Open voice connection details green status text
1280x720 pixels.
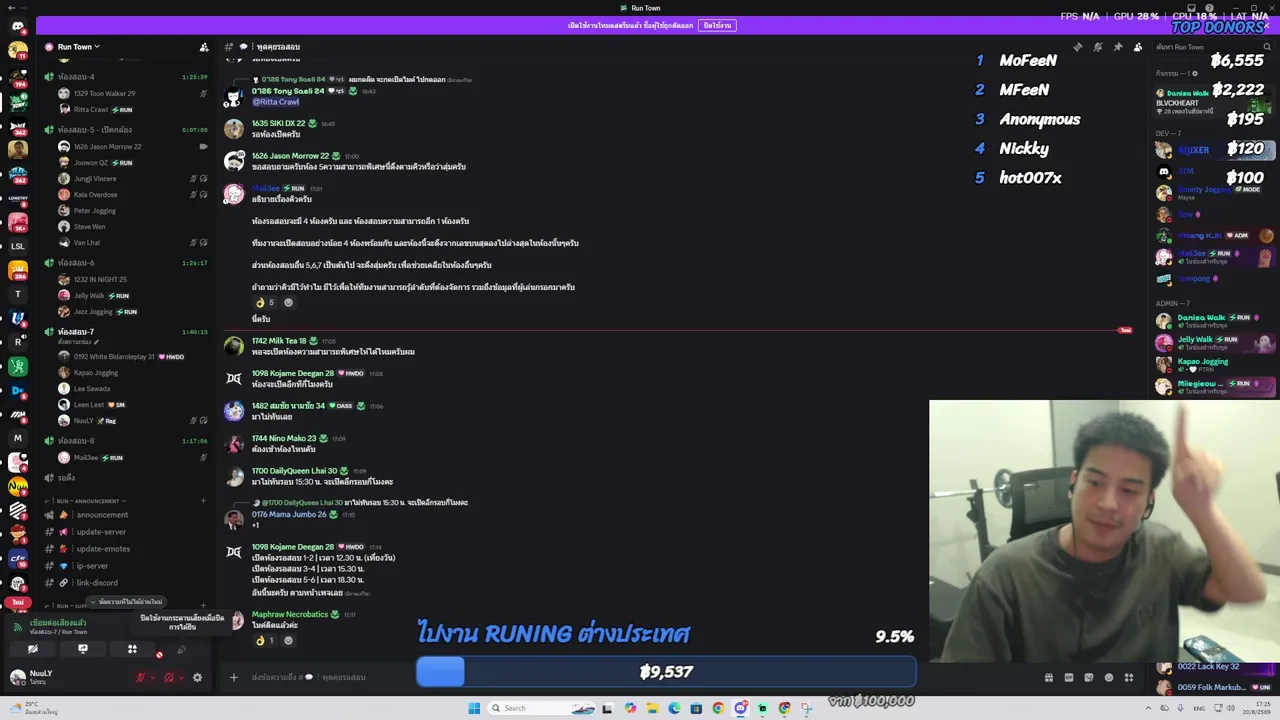click(57, 622)
